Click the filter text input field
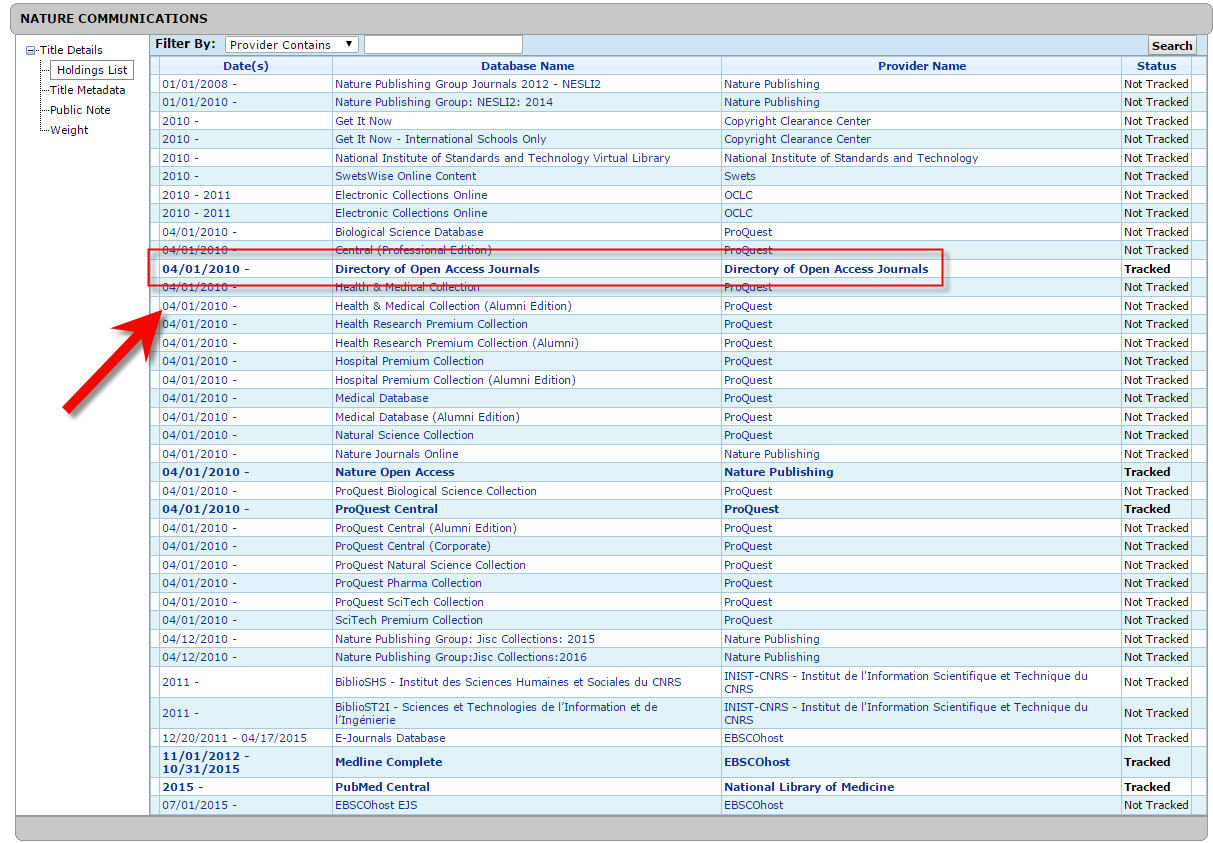Viewport: 1213px width, 843px height. click(x=443, y=45)
